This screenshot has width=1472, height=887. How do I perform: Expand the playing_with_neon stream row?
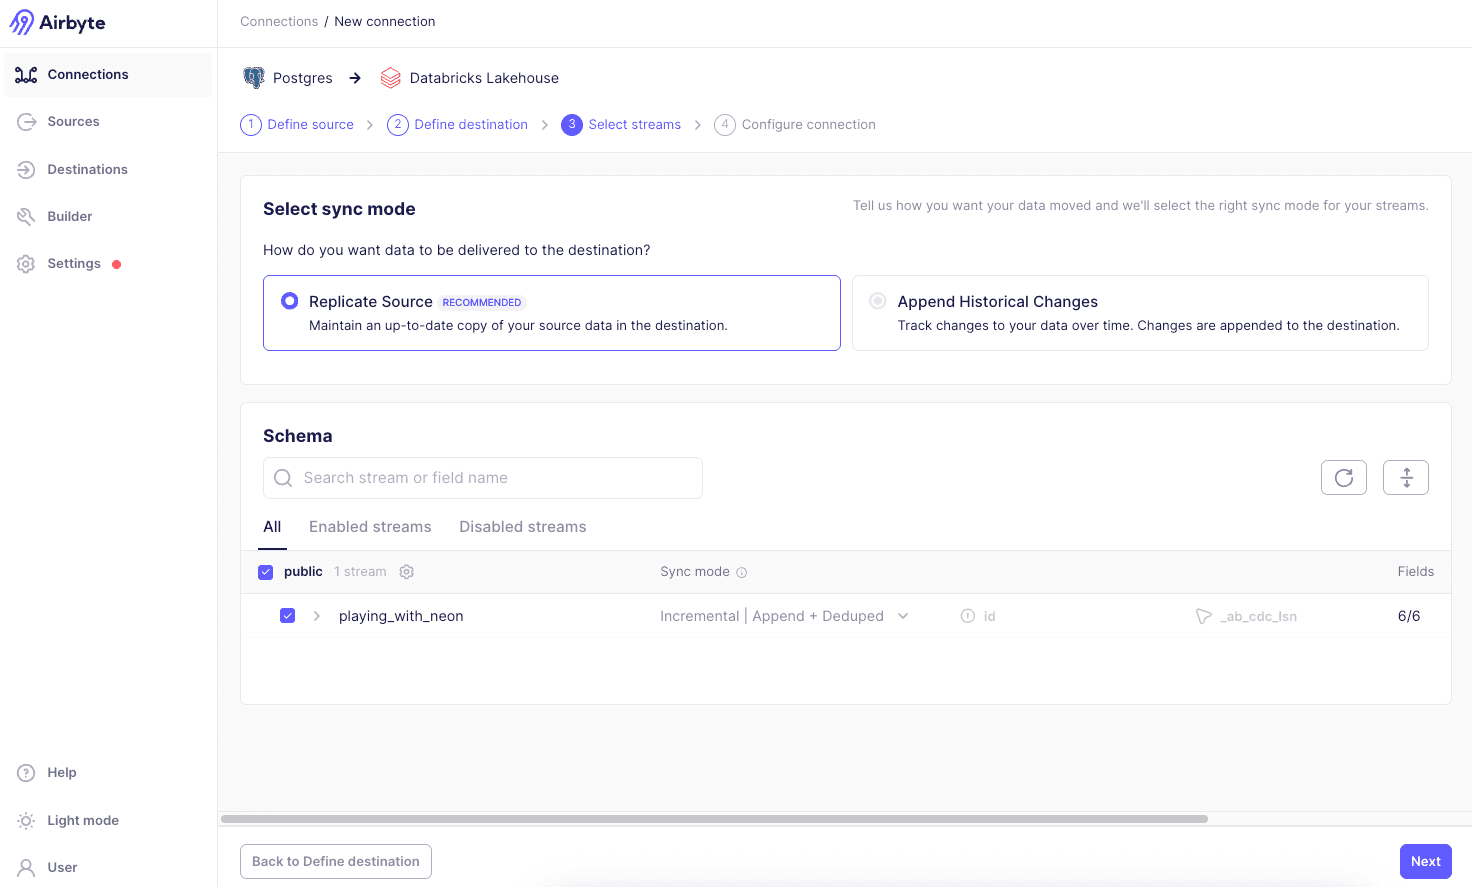pos(317,616)
